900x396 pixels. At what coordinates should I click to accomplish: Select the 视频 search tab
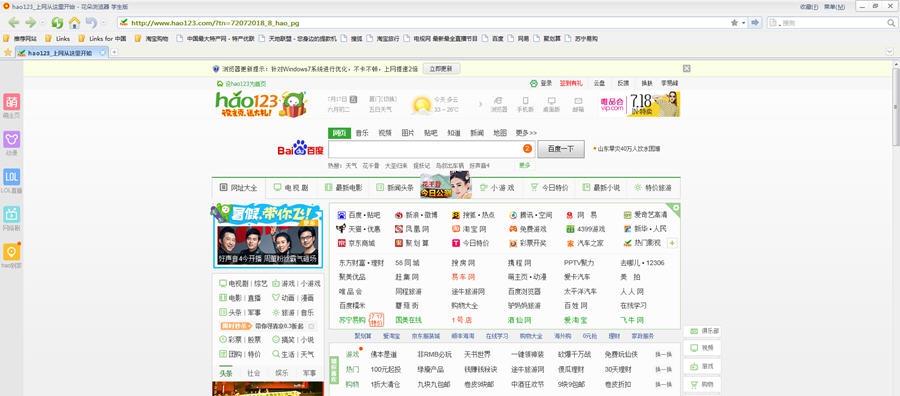pyautogui.click(x=385, y=133)
